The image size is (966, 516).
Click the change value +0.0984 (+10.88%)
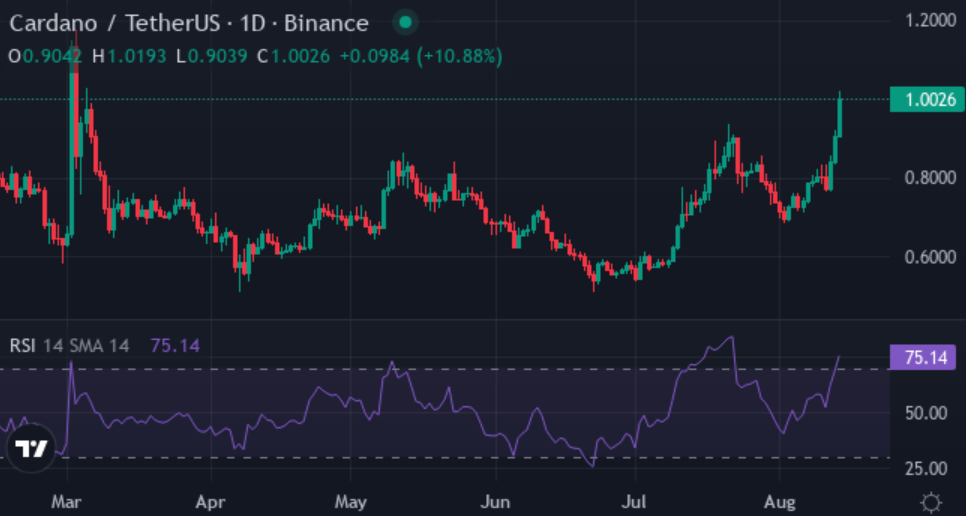pos(421,57)
